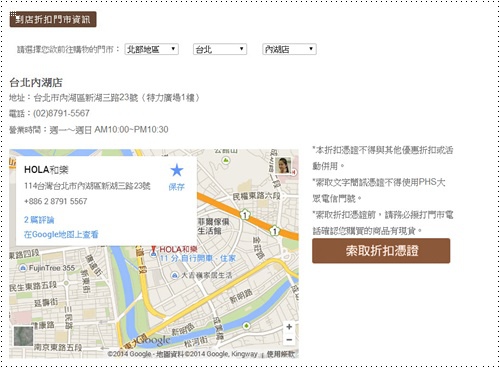The image size is (500, 368).
Task: Open the 2 篇評論 reviews link
Action: 39,220
